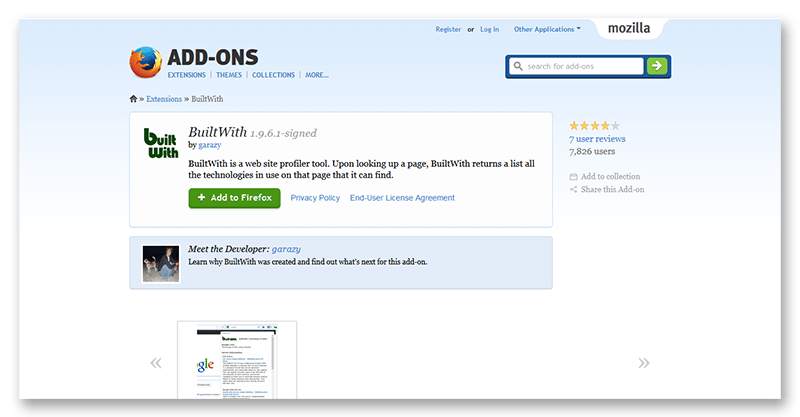The image size is (800, 417).
Task: Click the Share this Add-on icon
Action: pyautogui.click(x=573, y=189)
